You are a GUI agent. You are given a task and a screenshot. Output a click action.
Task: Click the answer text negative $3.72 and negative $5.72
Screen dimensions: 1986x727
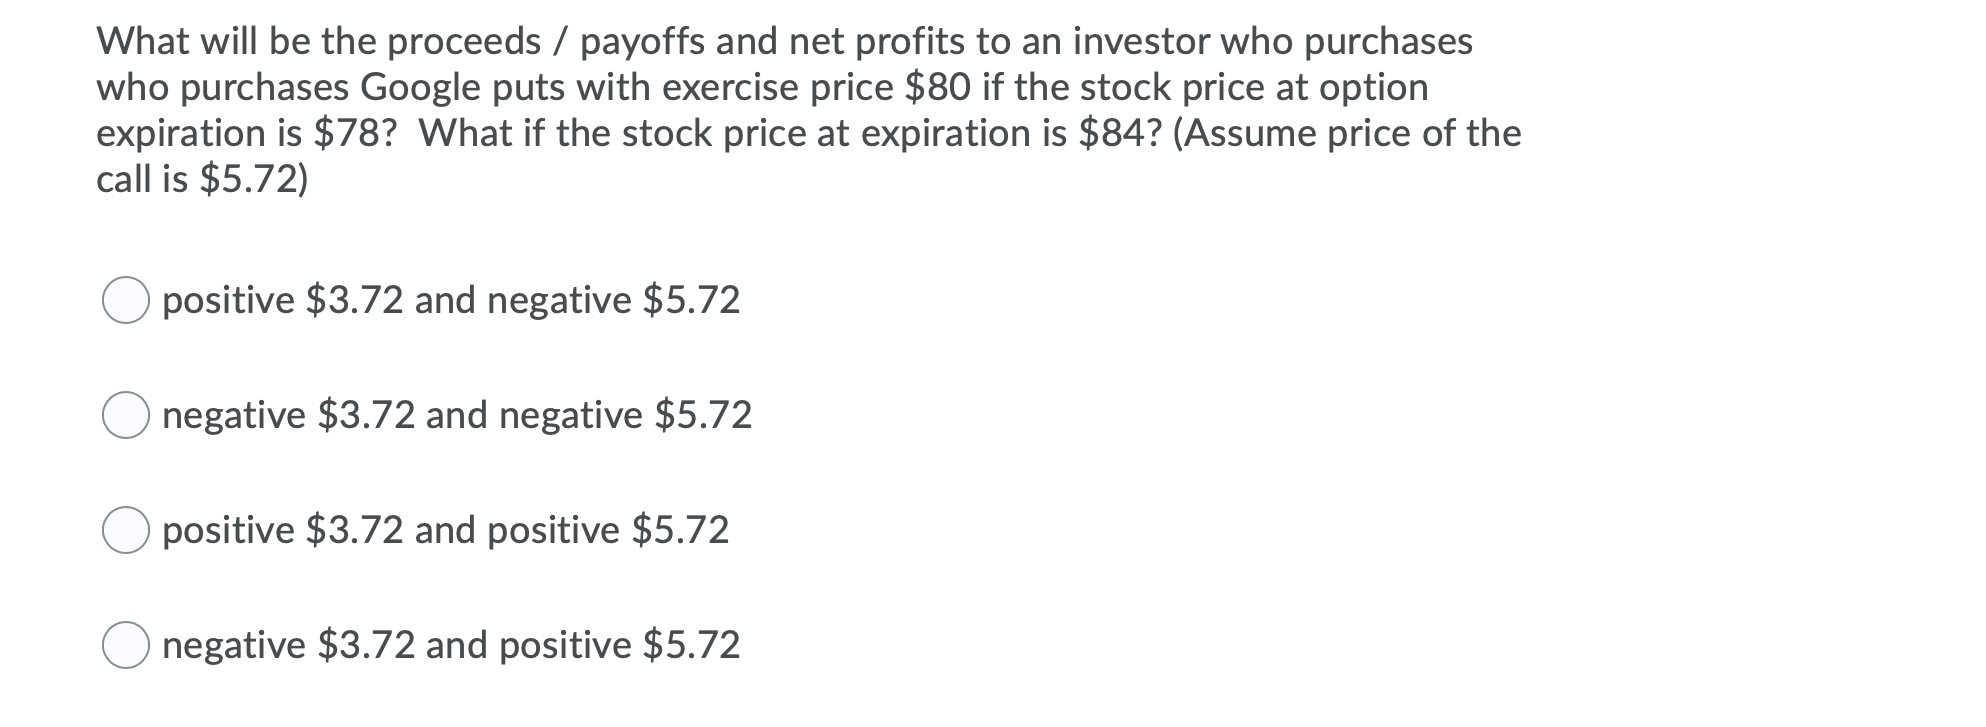[x=455, y=414]
